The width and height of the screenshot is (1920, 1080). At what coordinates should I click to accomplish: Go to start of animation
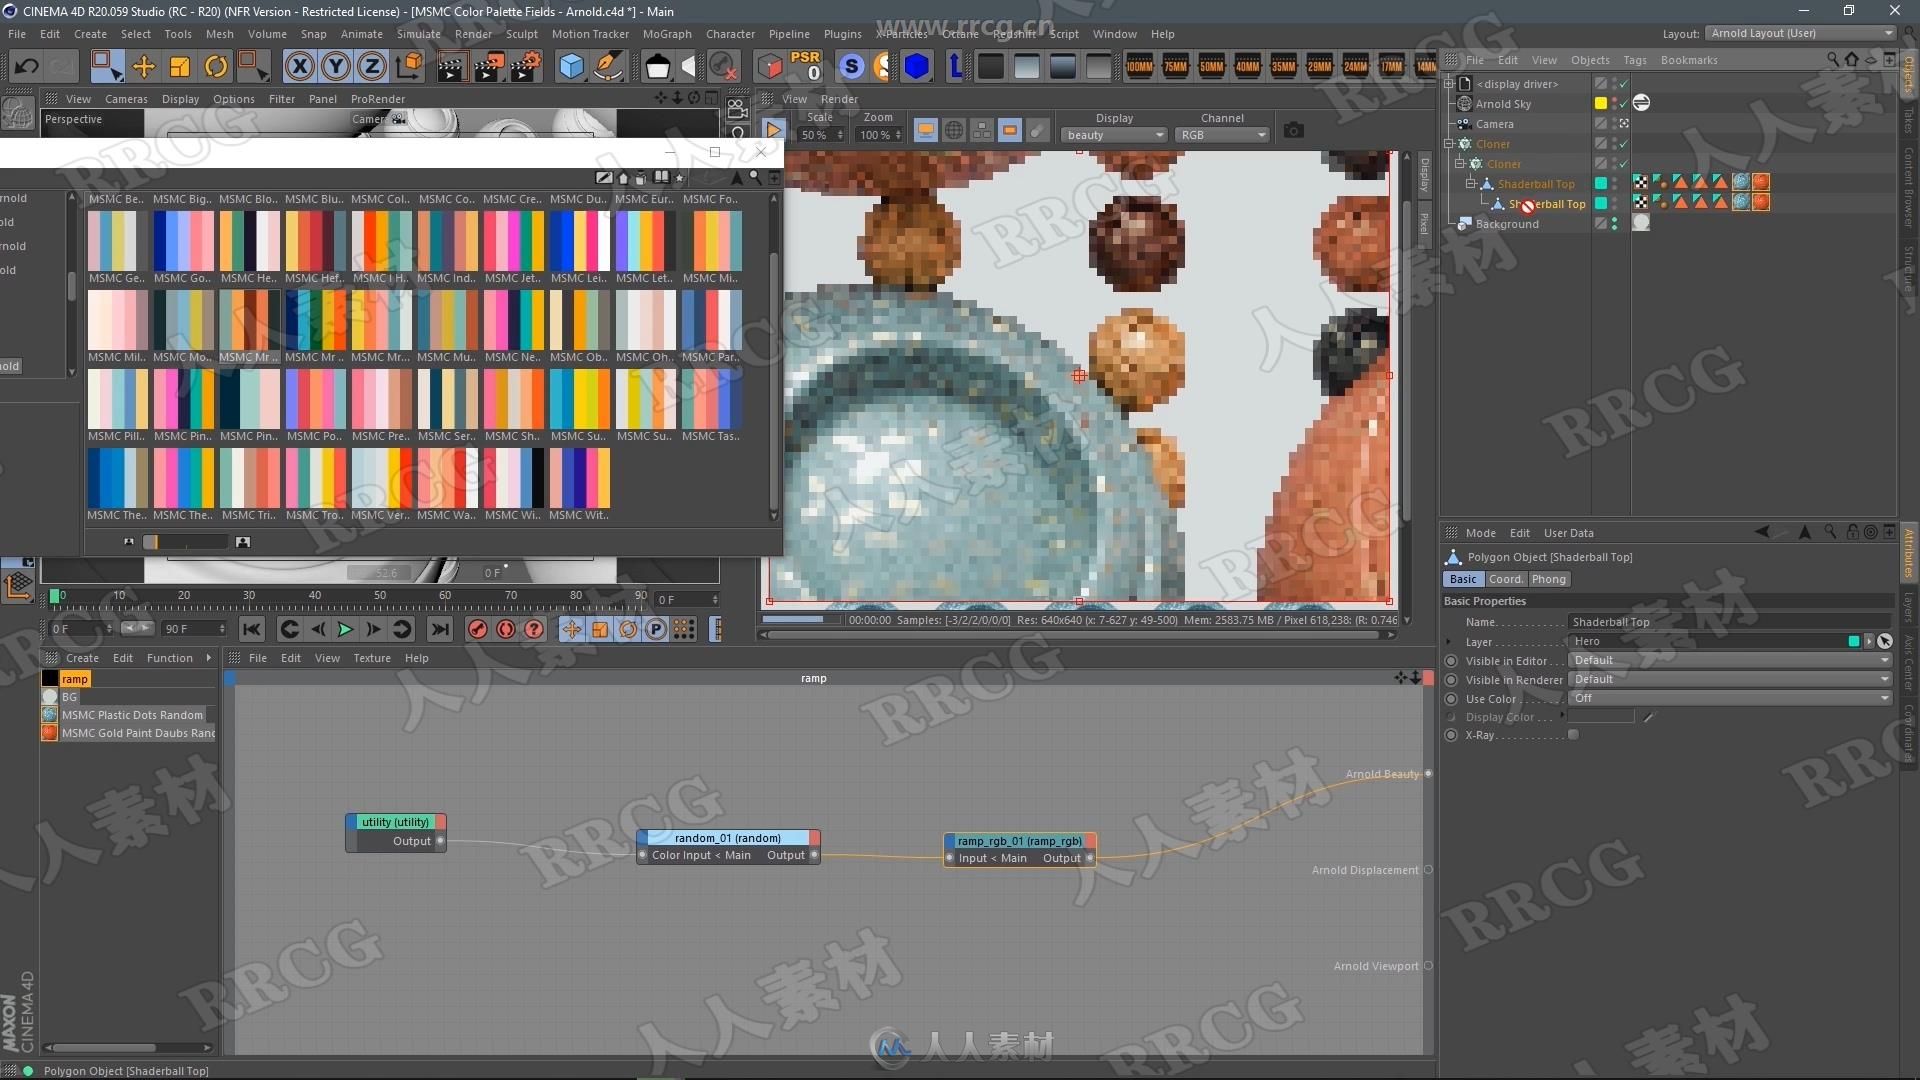(x=252, y=629)
